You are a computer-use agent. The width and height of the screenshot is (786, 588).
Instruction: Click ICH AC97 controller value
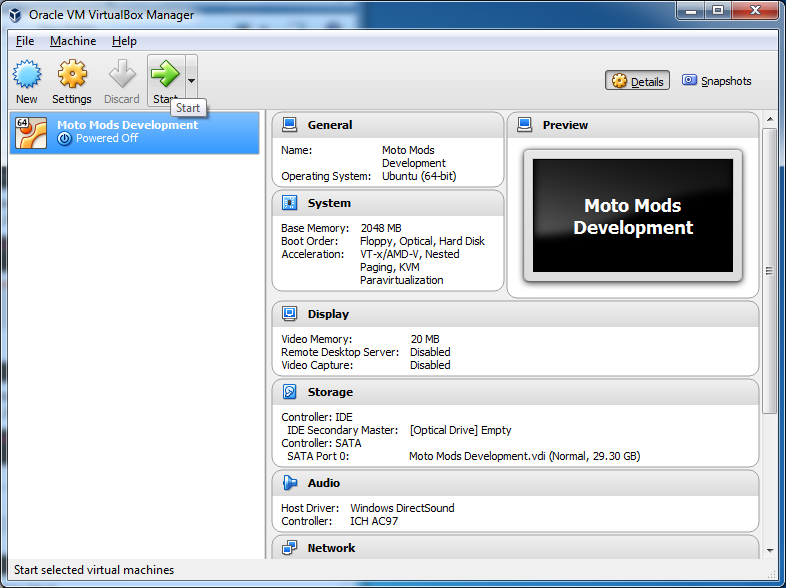pos(374,521)
